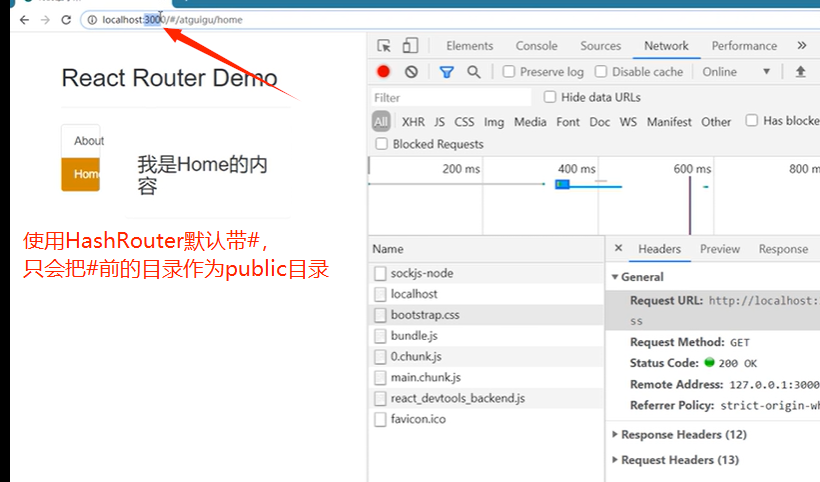Switch to the Network tab
Viewport: 820px width, 482px height.
click(666, 46)
